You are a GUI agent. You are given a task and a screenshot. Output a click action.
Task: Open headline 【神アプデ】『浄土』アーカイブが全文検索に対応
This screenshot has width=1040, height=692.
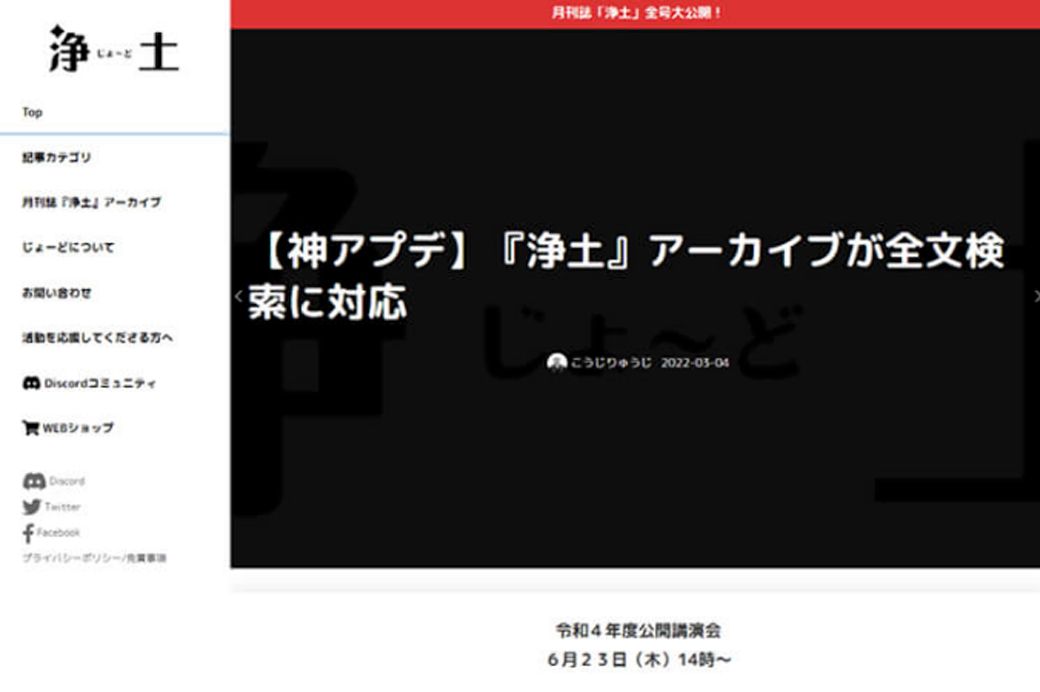point(627,275)
